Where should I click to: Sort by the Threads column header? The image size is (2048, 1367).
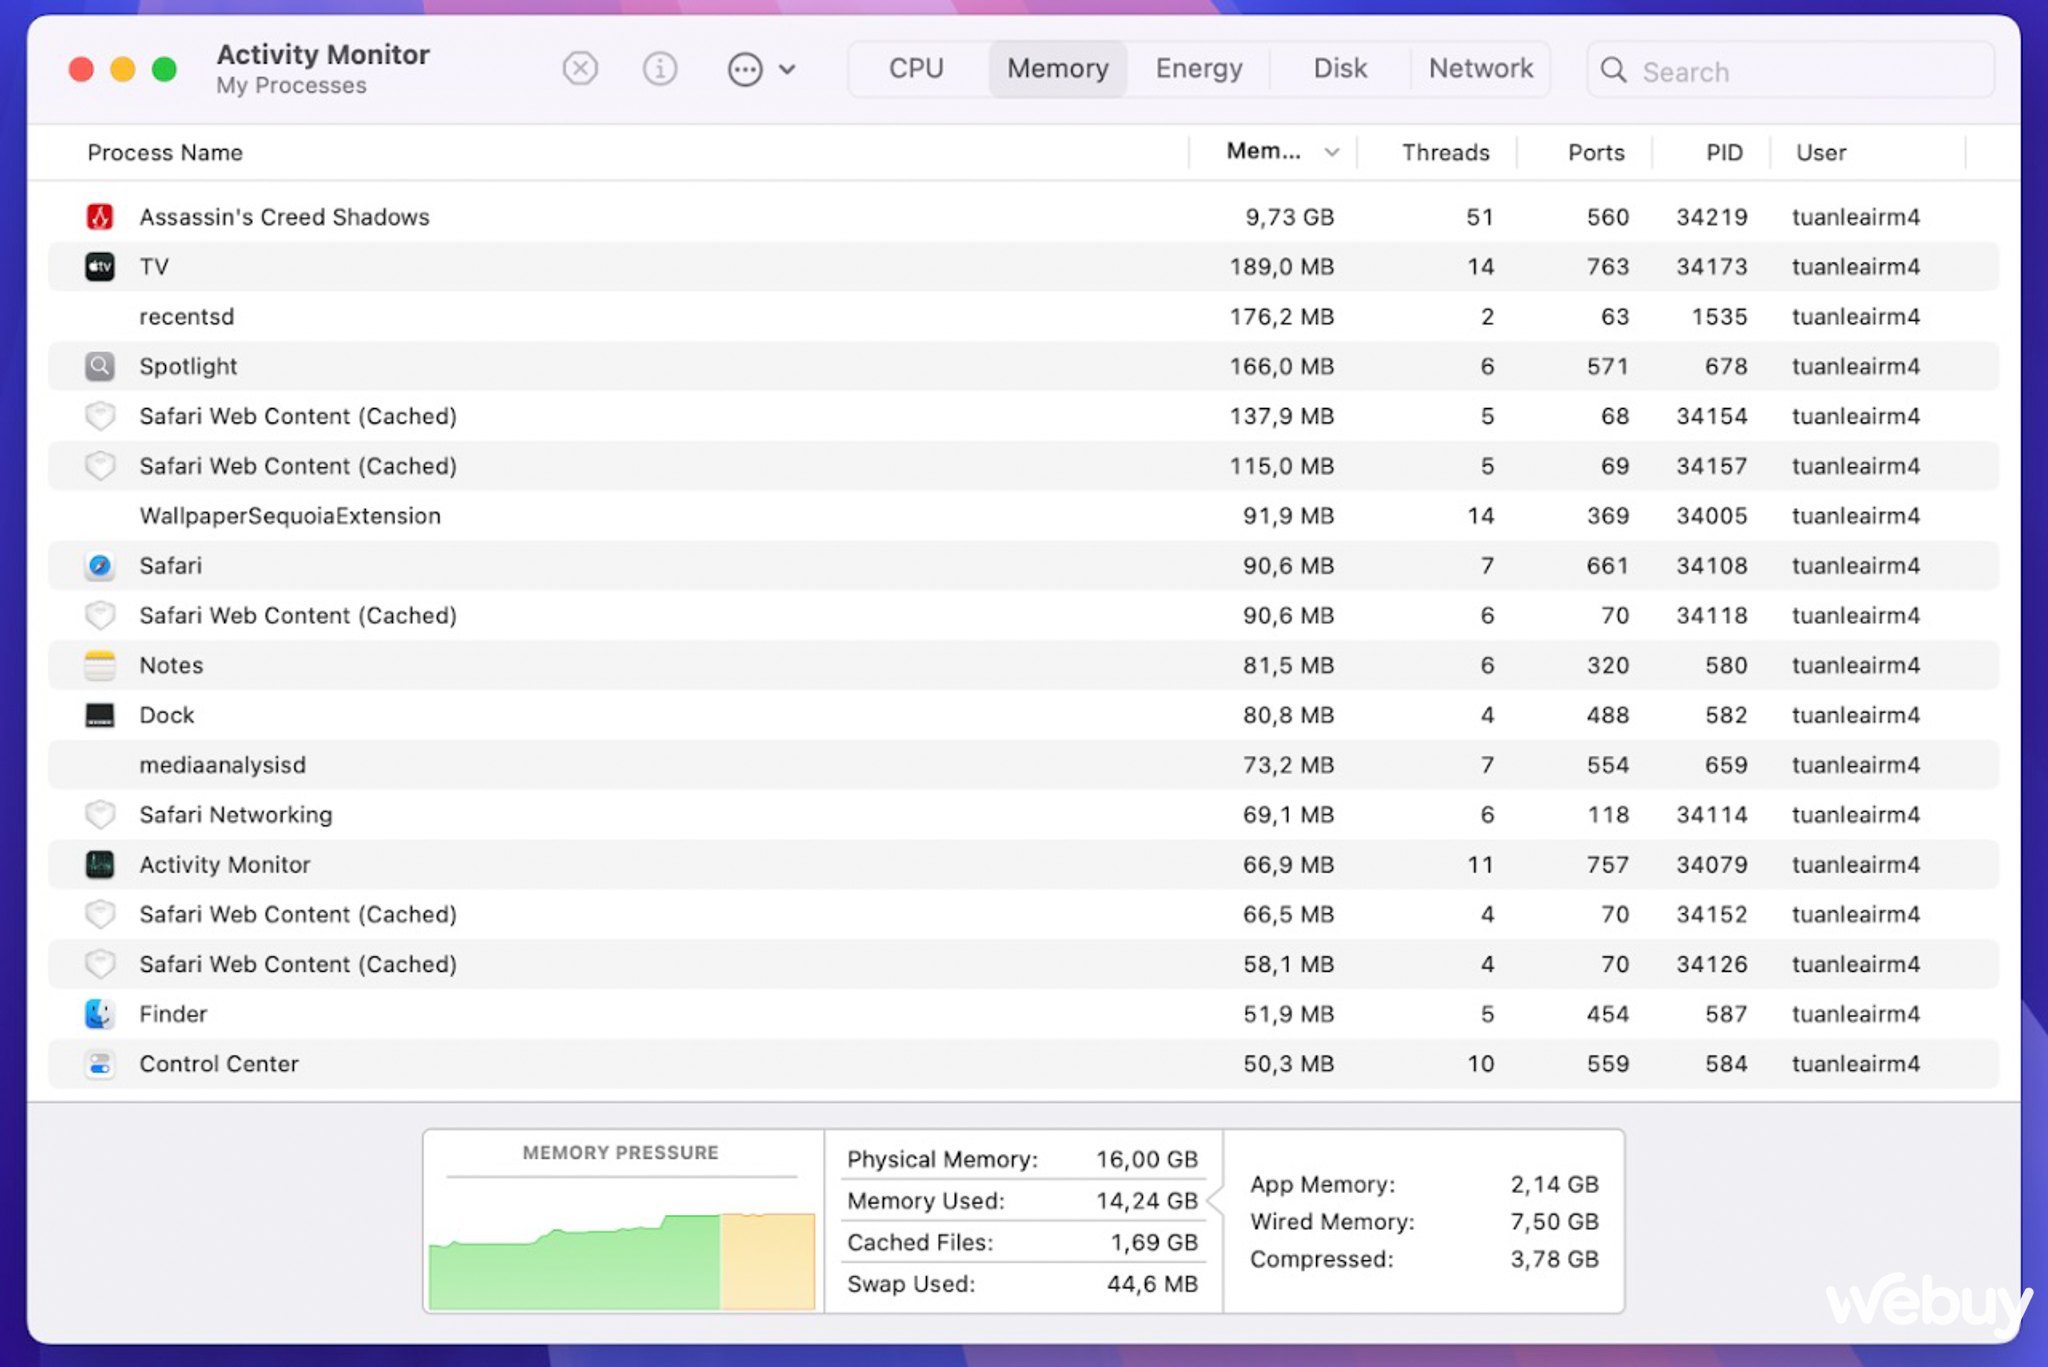(1445, 153)
